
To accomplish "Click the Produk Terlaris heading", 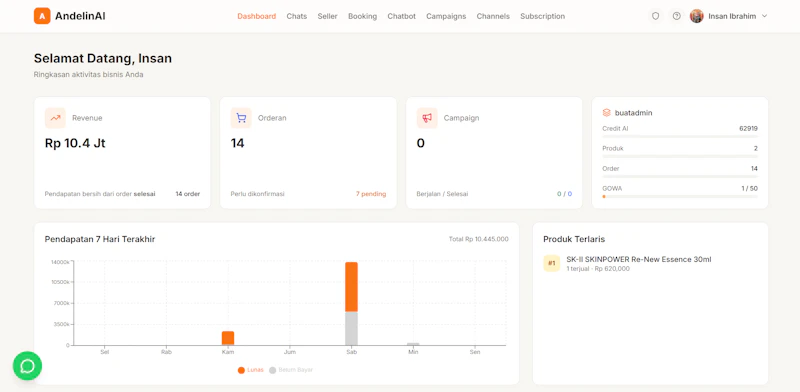I will coord(574,239).
